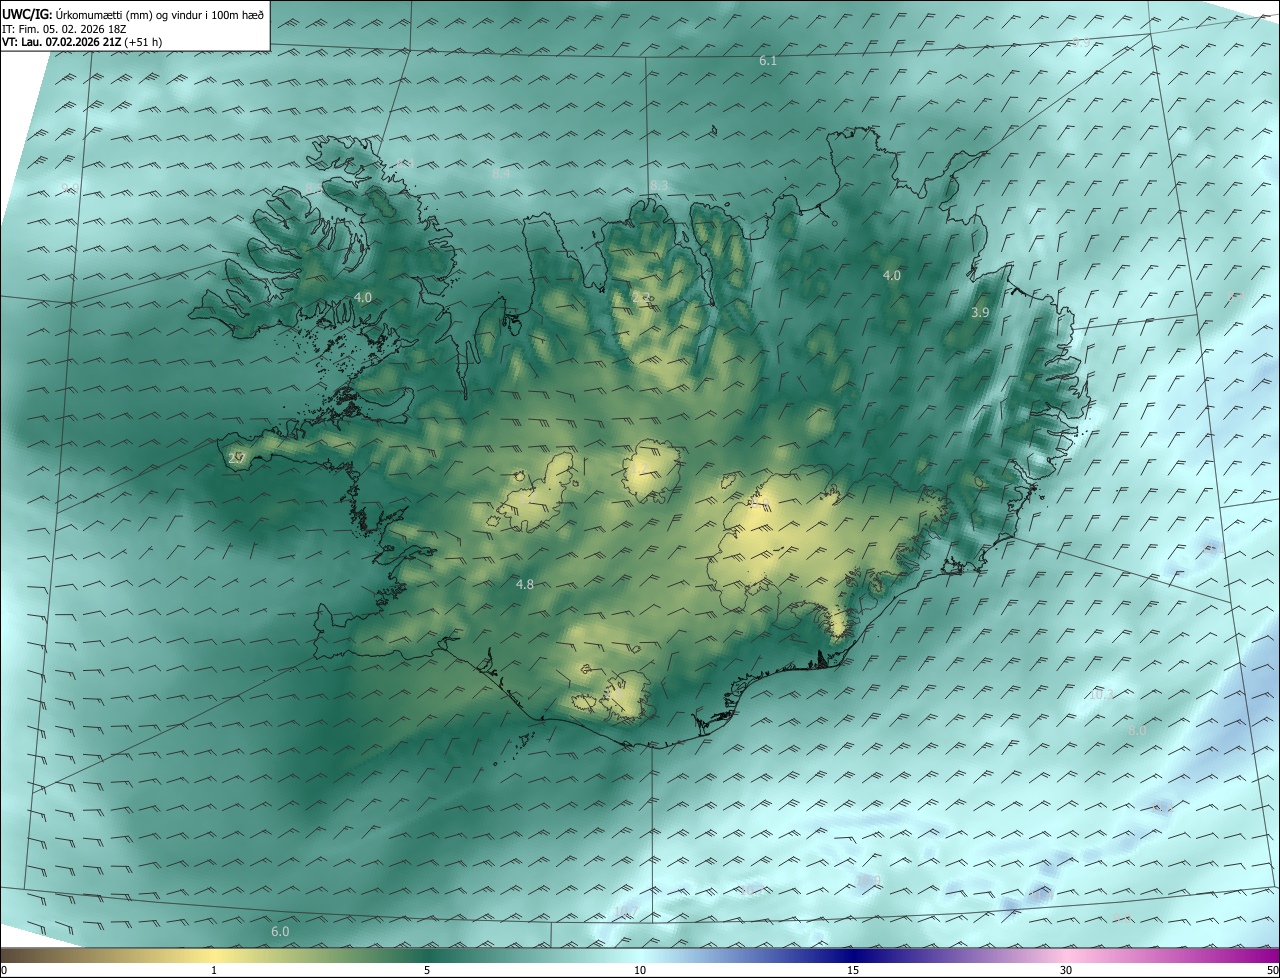Click the '2.7' value label on the map

237,458
